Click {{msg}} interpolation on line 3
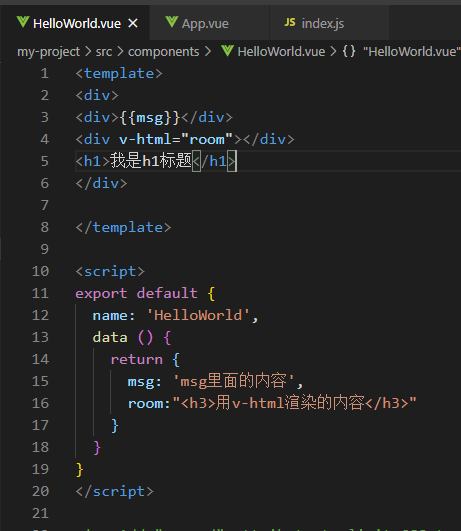The image size is (461, 531). click(150, 118)
